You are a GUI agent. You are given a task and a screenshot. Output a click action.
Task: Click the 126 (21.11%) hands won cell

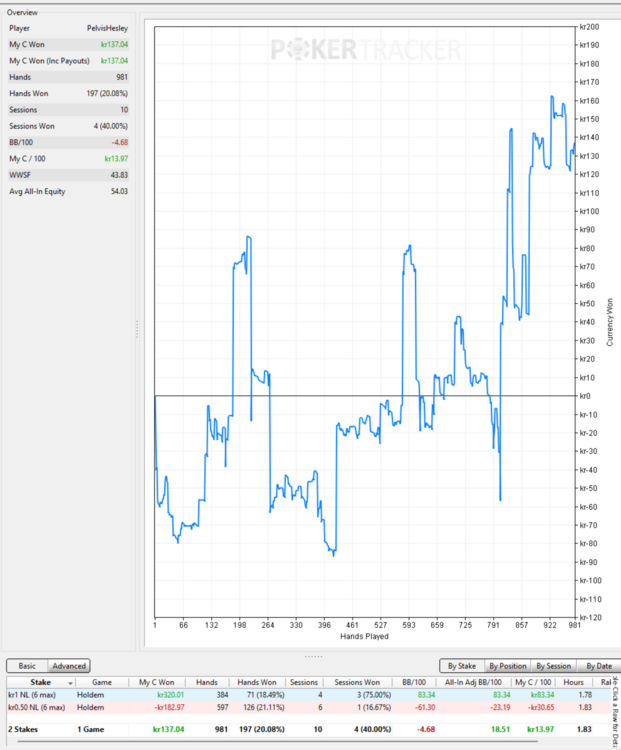[264, 707]
